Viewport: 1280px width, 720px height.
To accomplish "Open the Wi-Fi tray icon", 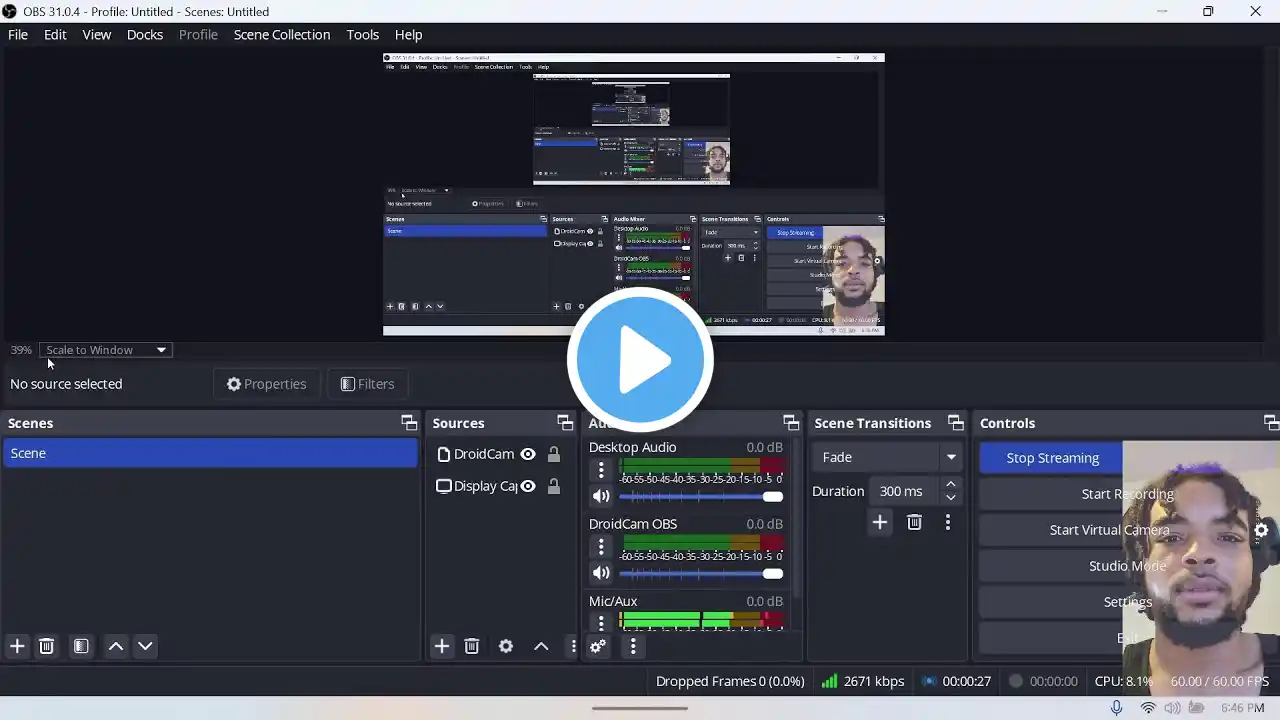I will point(1148,708).
